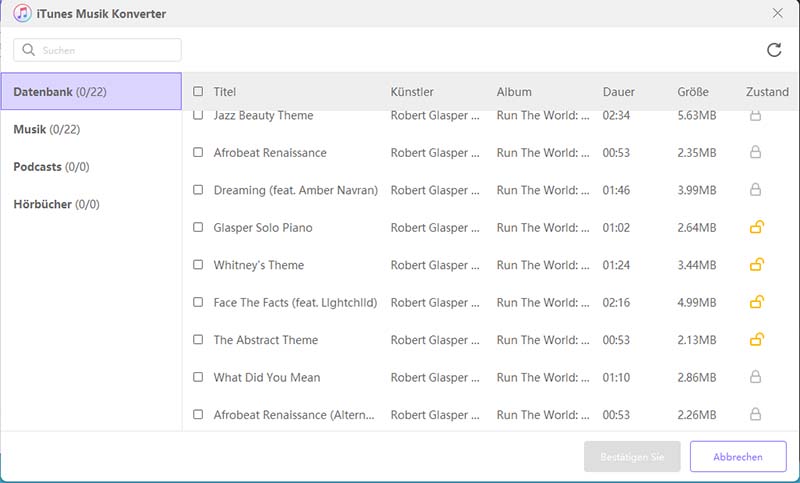This screenshot has height=483, width=800.
Task: Click the search magnifier icon
Action: point(29,50)
